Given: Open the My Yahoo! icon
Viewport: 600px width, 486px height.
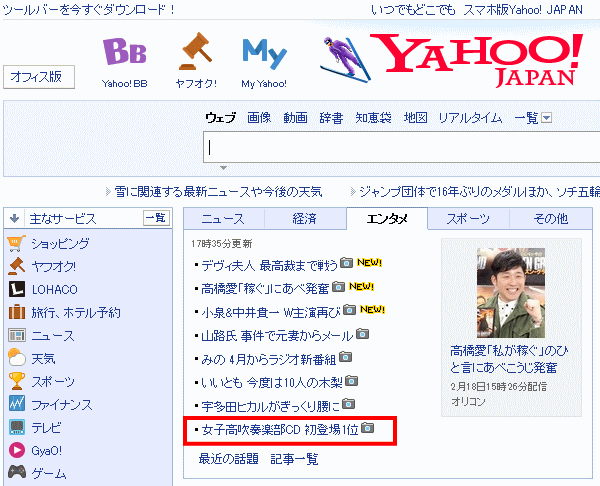Looking at the screenshot, I should point(264,54).
